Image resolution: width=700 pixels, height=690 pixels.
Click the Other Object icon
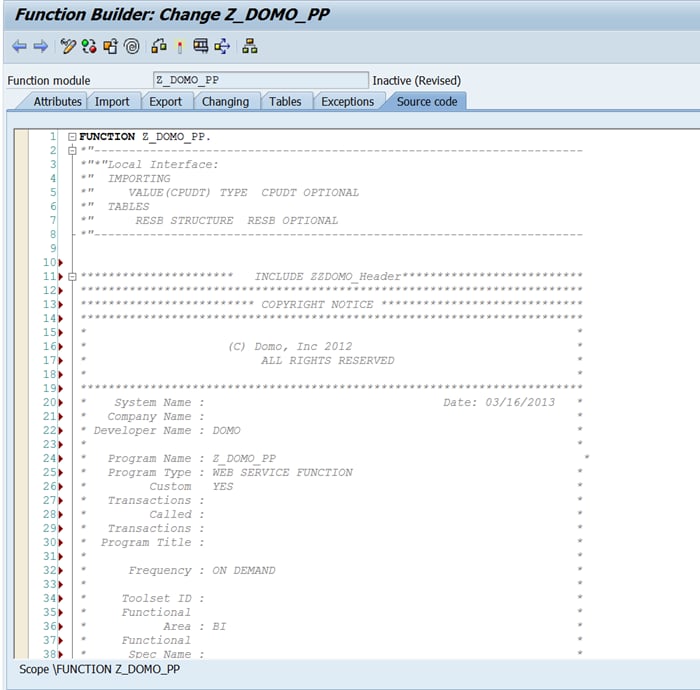(110, 46)
